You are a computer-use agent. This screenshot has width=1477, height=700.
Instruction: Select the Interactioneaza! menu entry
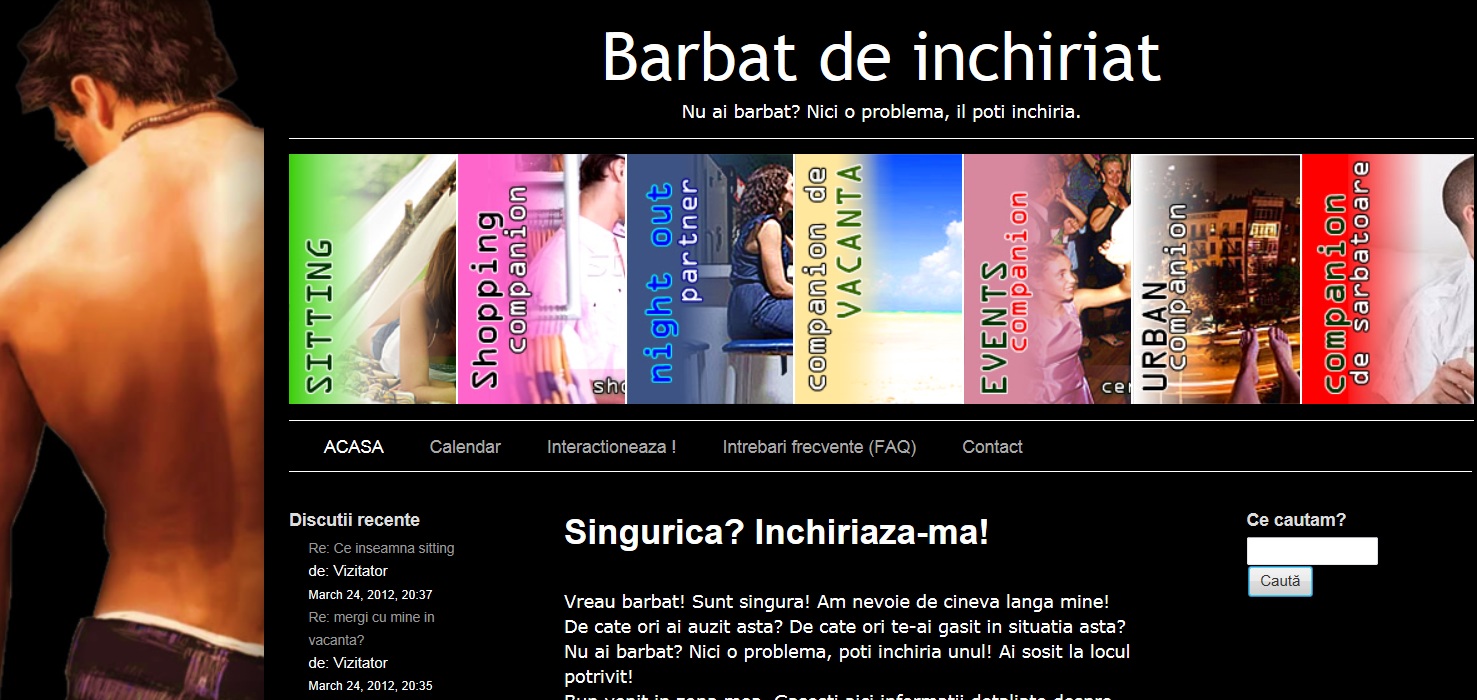(x=610, y=447)
